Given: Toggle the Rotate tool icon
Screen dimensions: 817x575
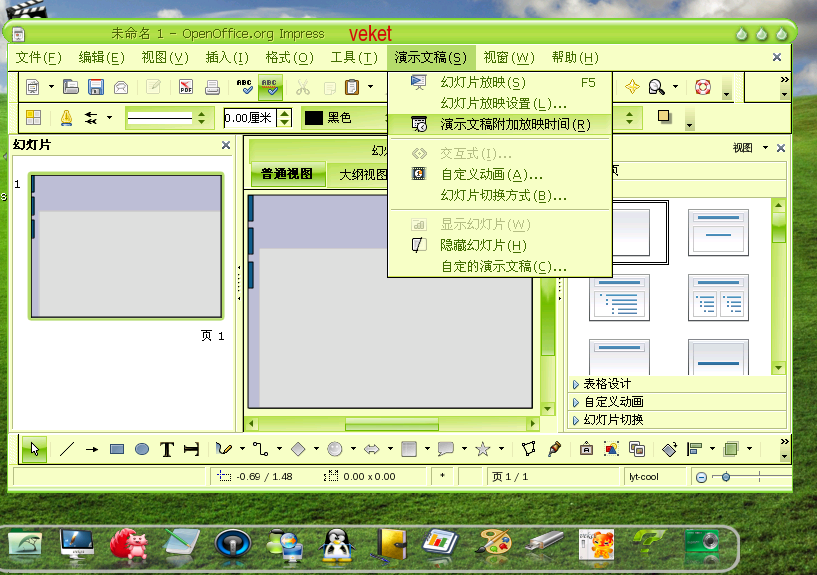Looking at the screenshot, I should [x=669, y=449].
